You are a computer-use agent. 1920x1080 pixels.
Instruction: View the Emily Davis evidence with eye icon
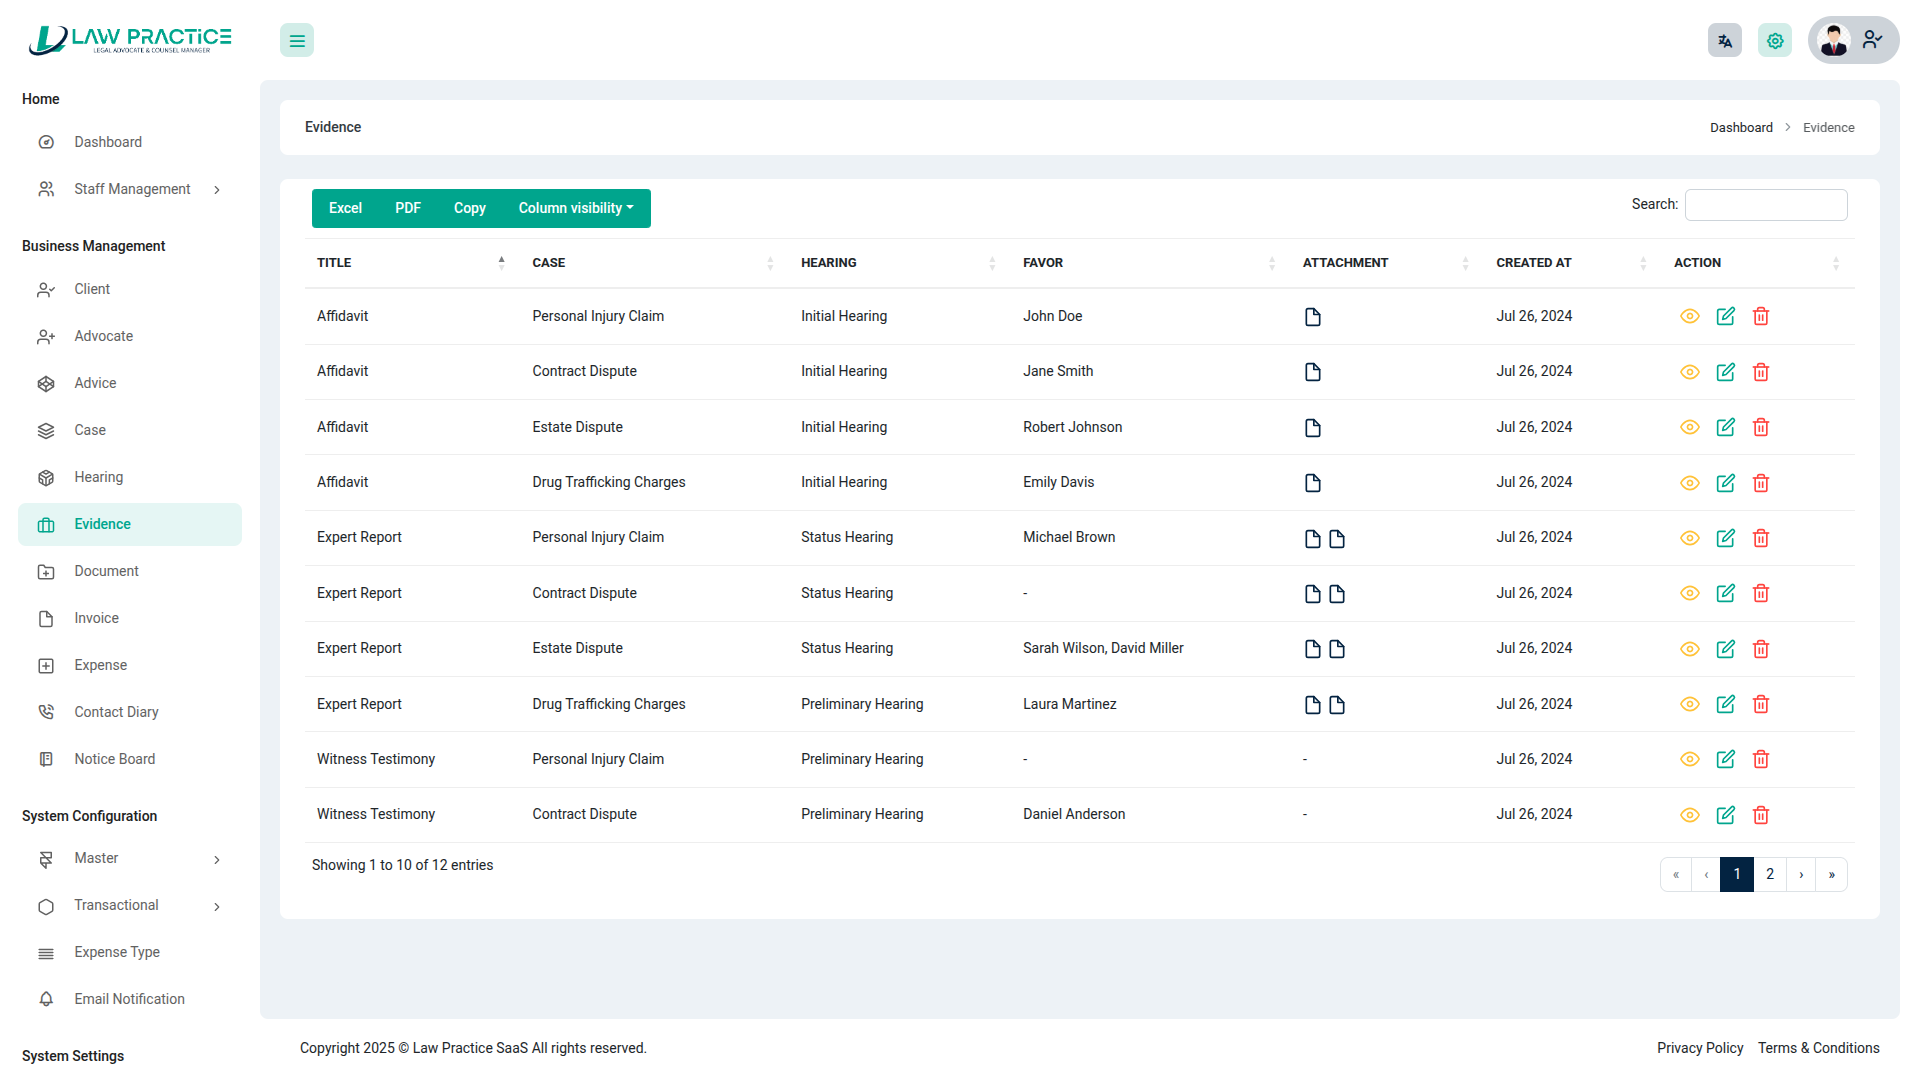[x=1689, y=483]
